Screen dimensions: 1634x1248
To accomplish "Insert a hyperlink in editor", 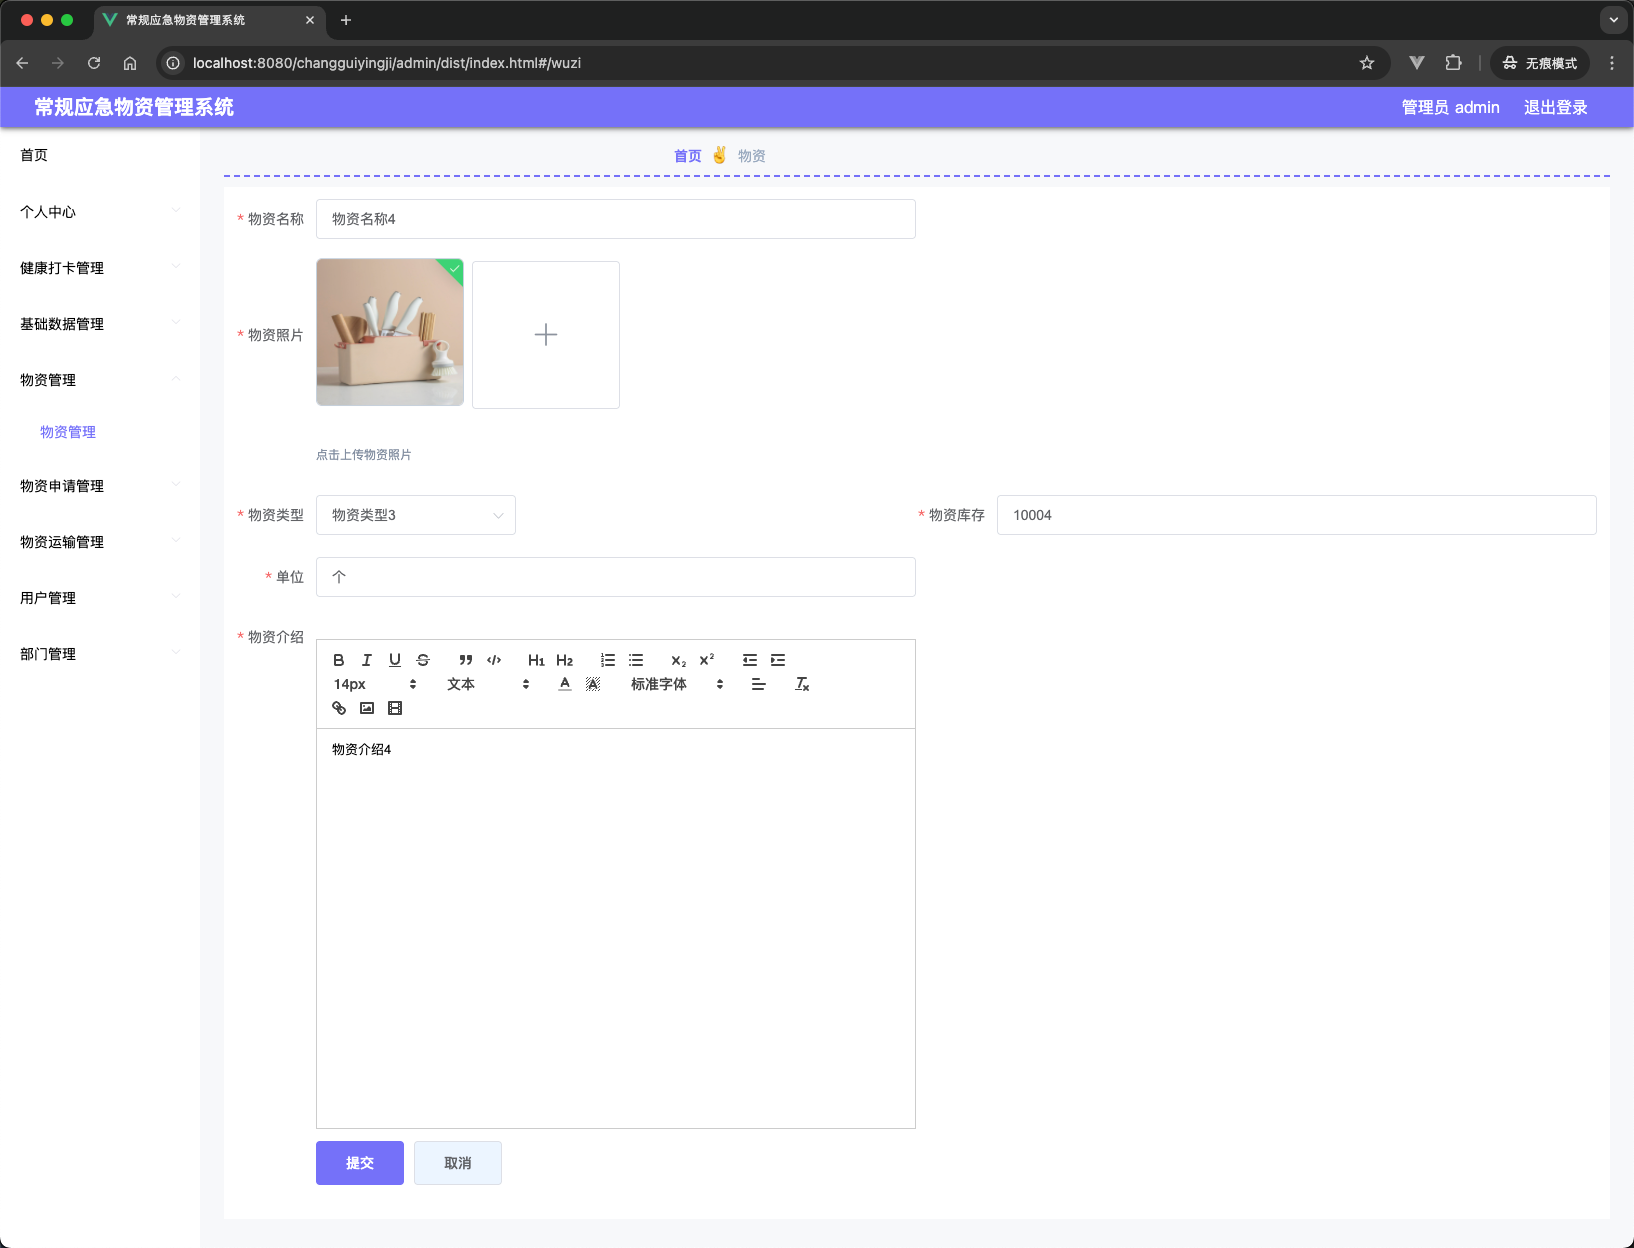I will pyautogui.click(x=339, y=708).
